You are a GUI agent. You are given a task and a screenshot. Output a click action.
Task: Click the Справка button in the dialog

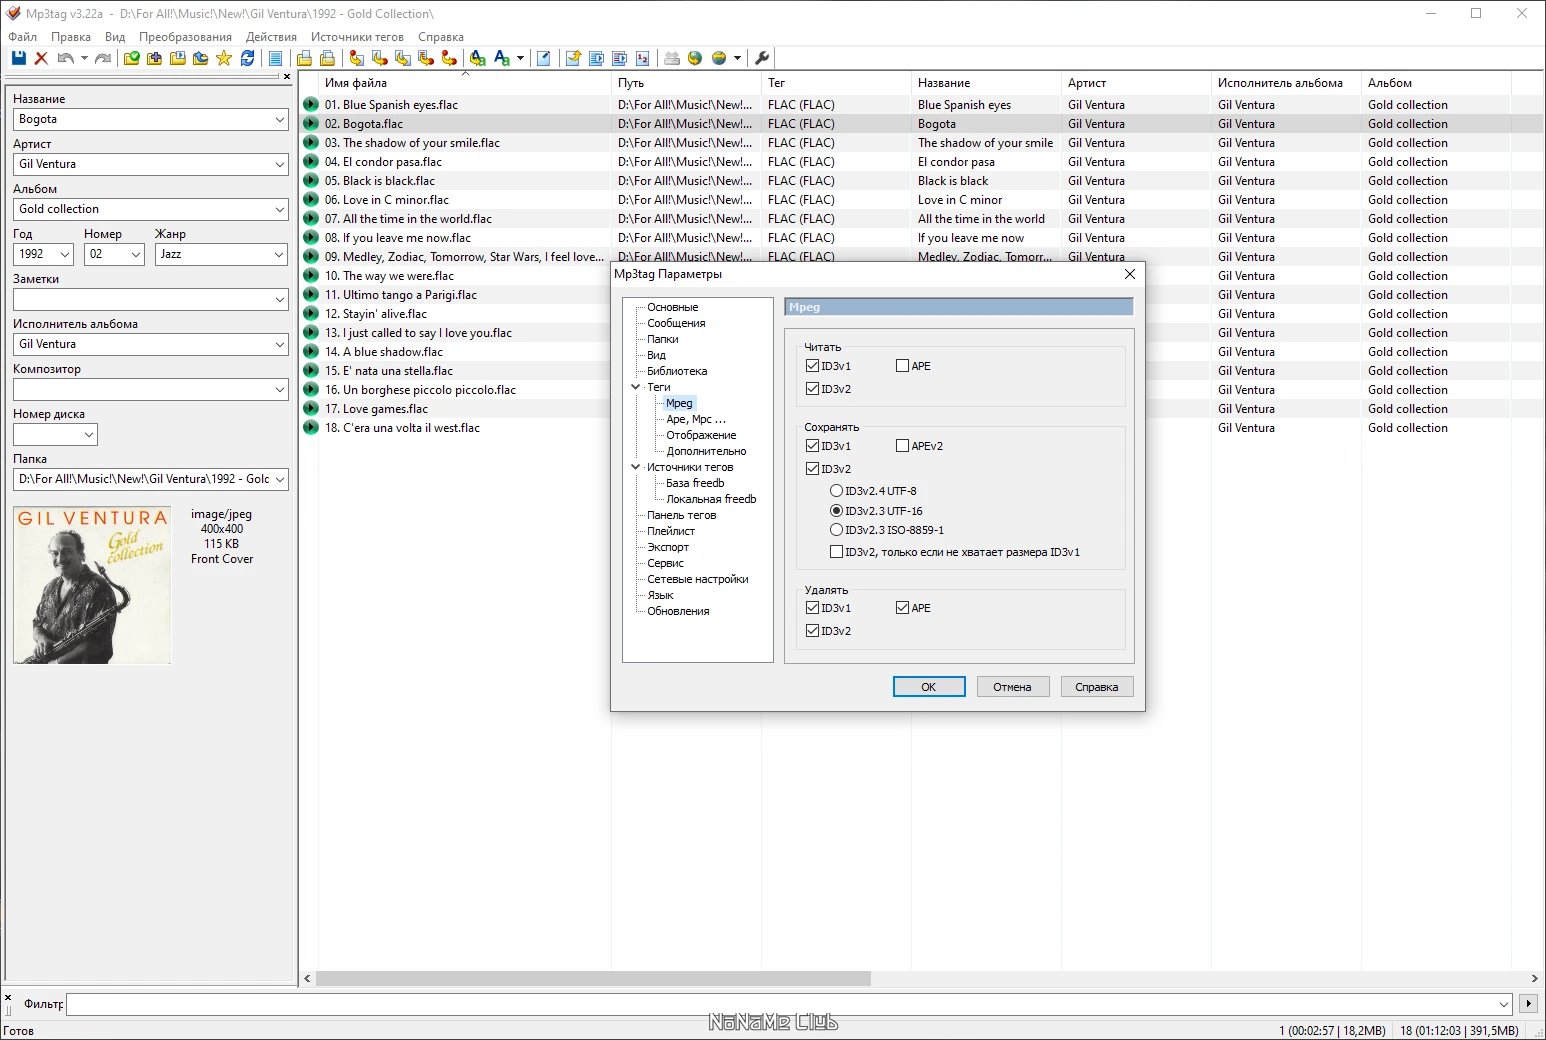tap(1096, 686)
